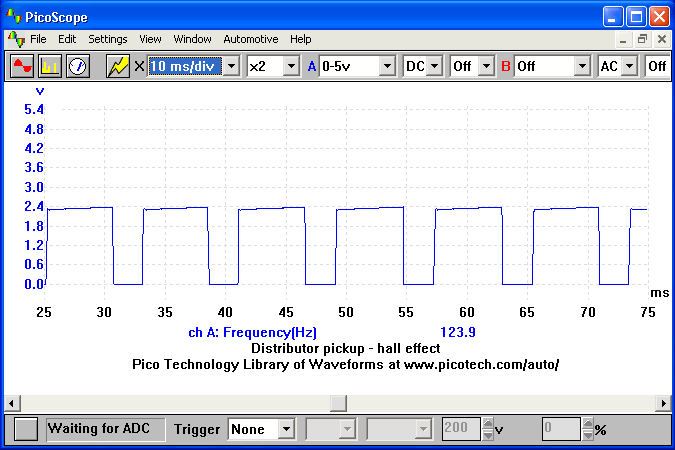Expand the Trigger None dropdown
675x450 pixels.
286,429
